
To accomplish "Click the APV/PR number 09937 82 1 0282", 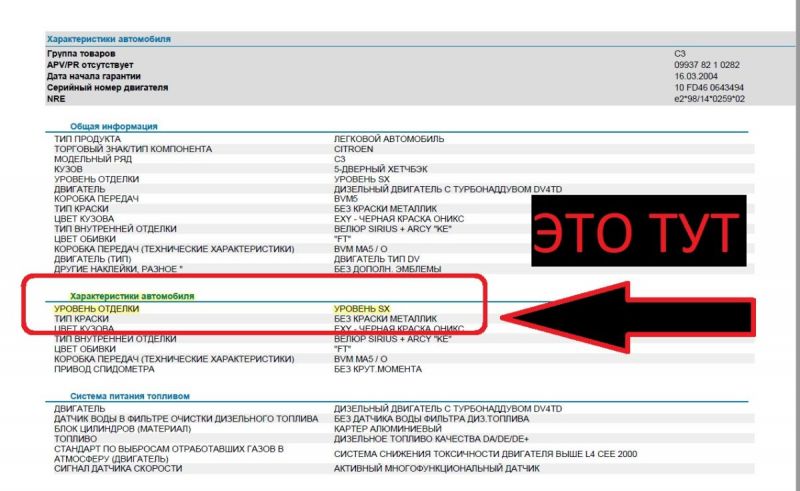I will pos(708,63).
